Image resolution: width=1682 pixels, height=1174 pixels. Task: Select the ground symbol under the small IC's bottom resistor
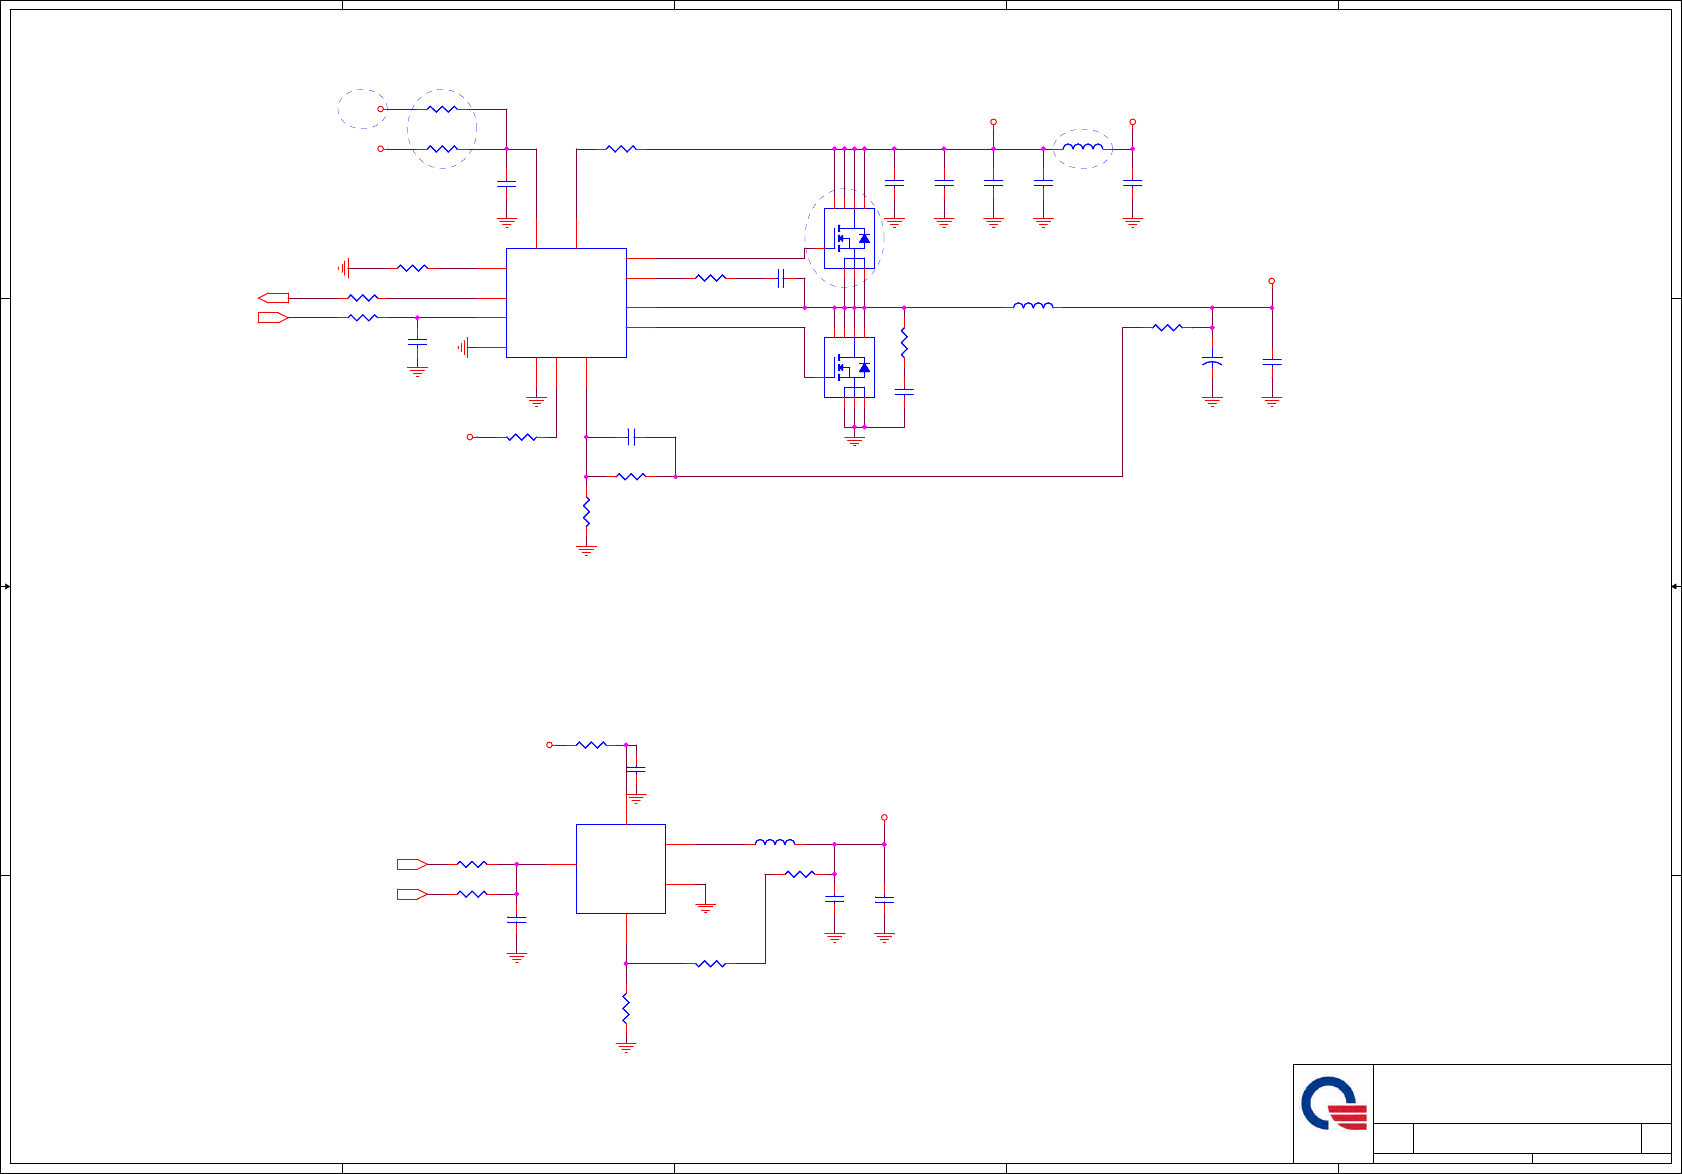click(626, 1047)
